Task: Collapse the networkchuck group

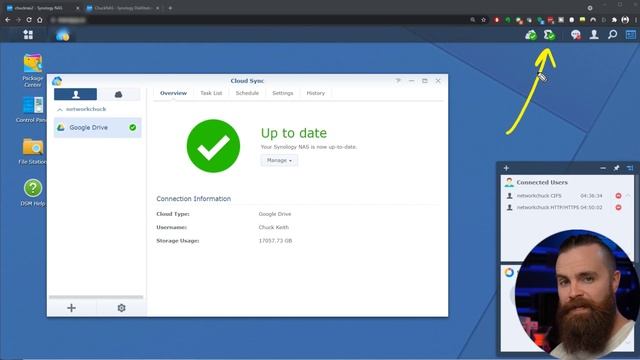Action: (x=60, y=109)
